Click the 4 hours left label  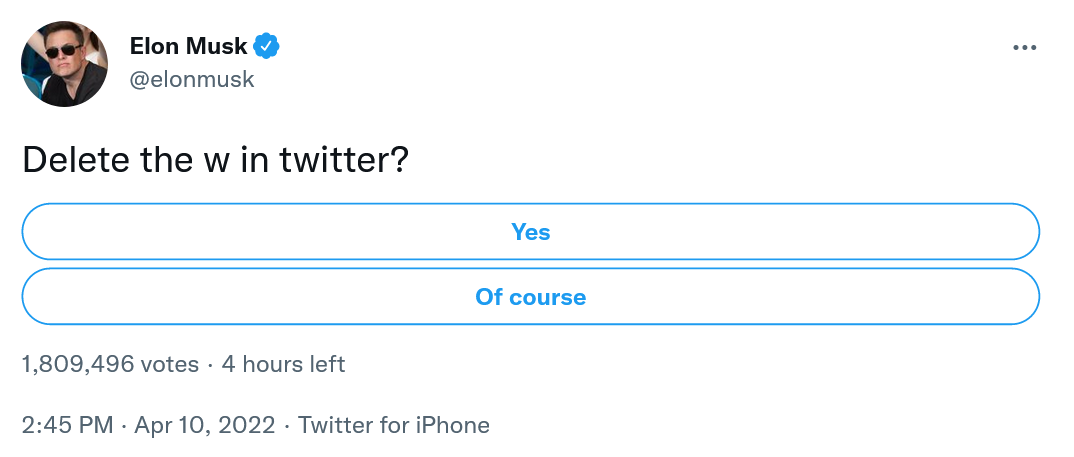click(283, 364)
